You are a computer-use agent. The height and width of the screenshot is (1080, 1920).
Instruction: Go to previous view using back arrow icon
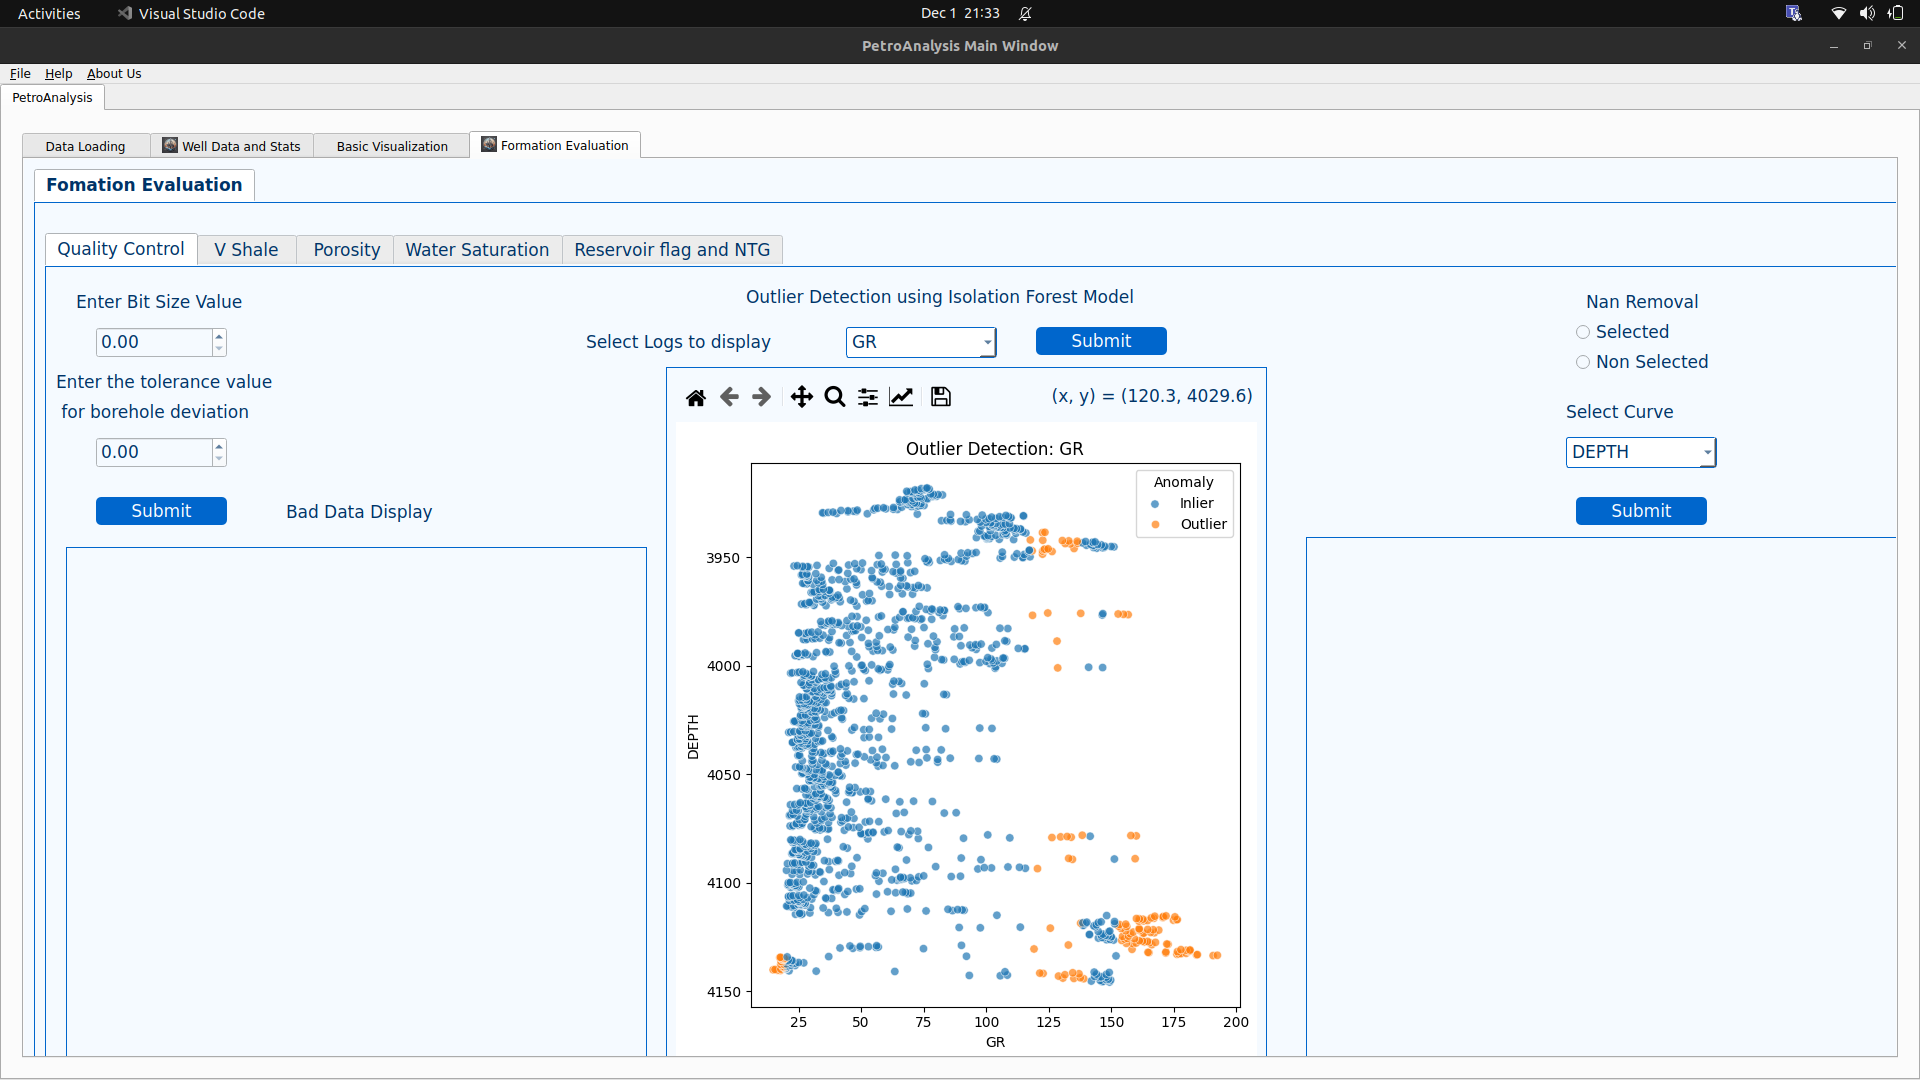tap(729, 396)
